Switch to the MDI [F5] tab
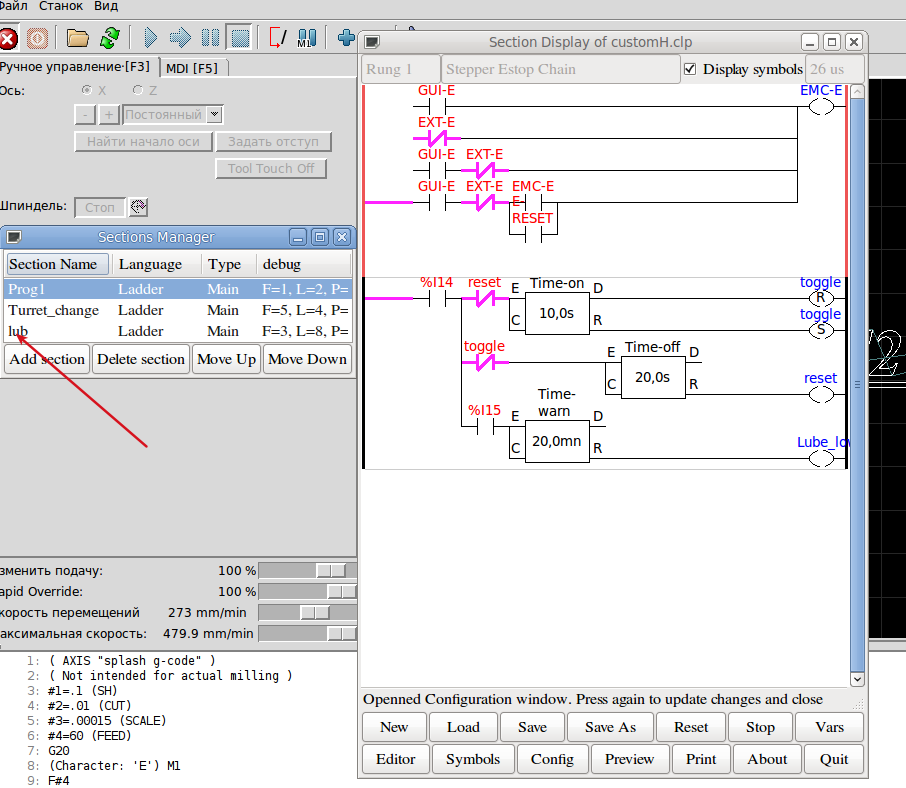 pos(192,68)
